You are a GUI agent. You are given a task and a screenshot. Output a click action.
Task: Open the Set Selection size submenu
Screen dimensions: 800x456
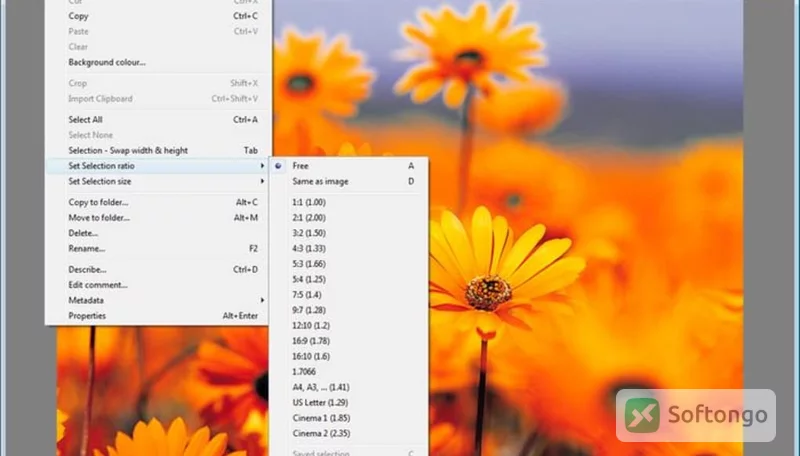click(158, 181)
